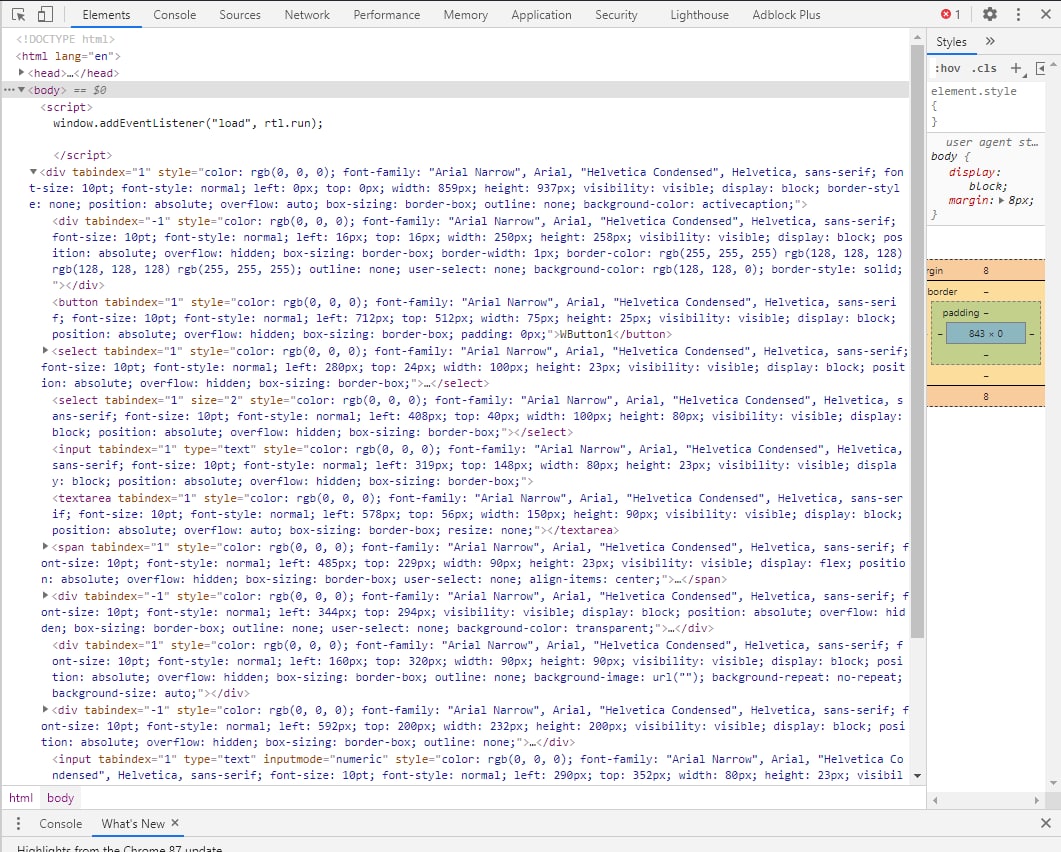The width and height of the screenshot is (1061, 852).
Task: Select the select size="2" element node
Action: point(477,416)
